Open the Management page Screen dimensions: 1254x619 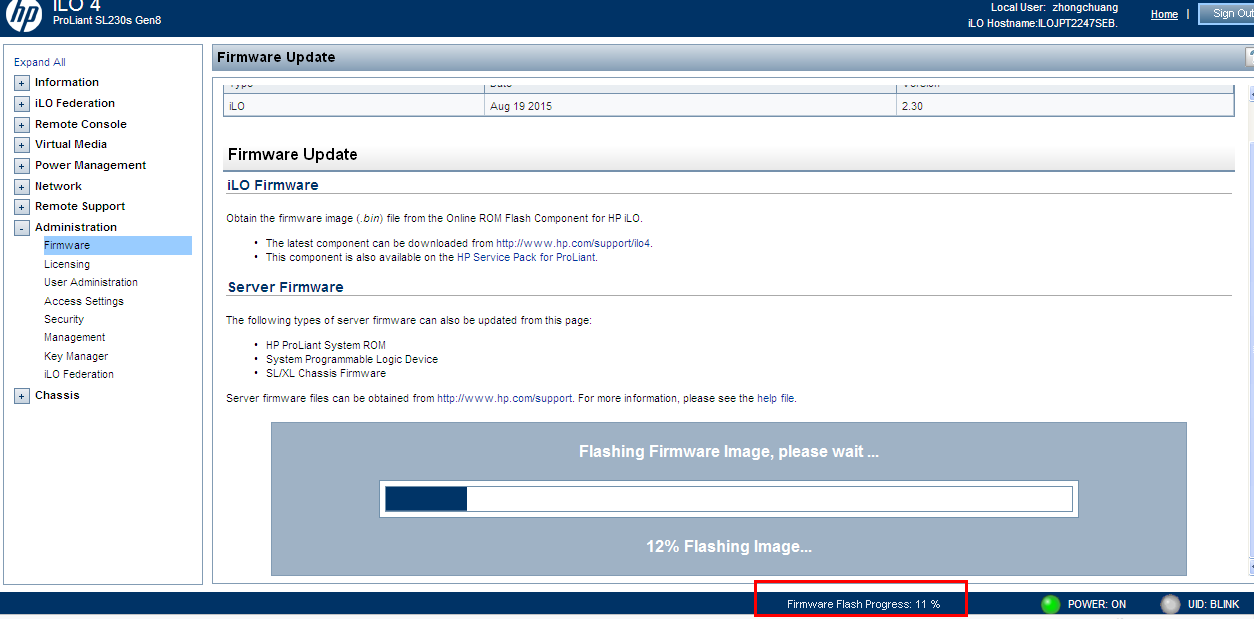coord(75,337)
